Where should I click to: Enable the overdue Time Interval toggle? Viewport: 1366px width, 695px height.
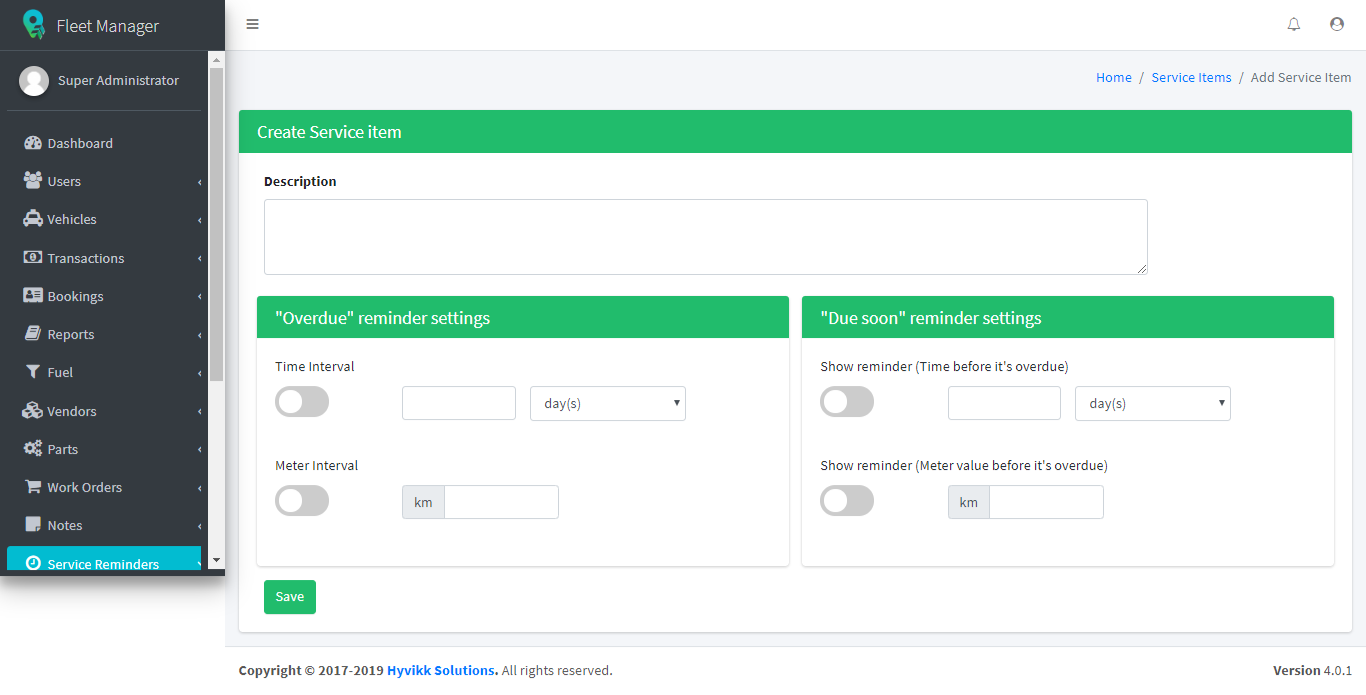tap(302, 402)
